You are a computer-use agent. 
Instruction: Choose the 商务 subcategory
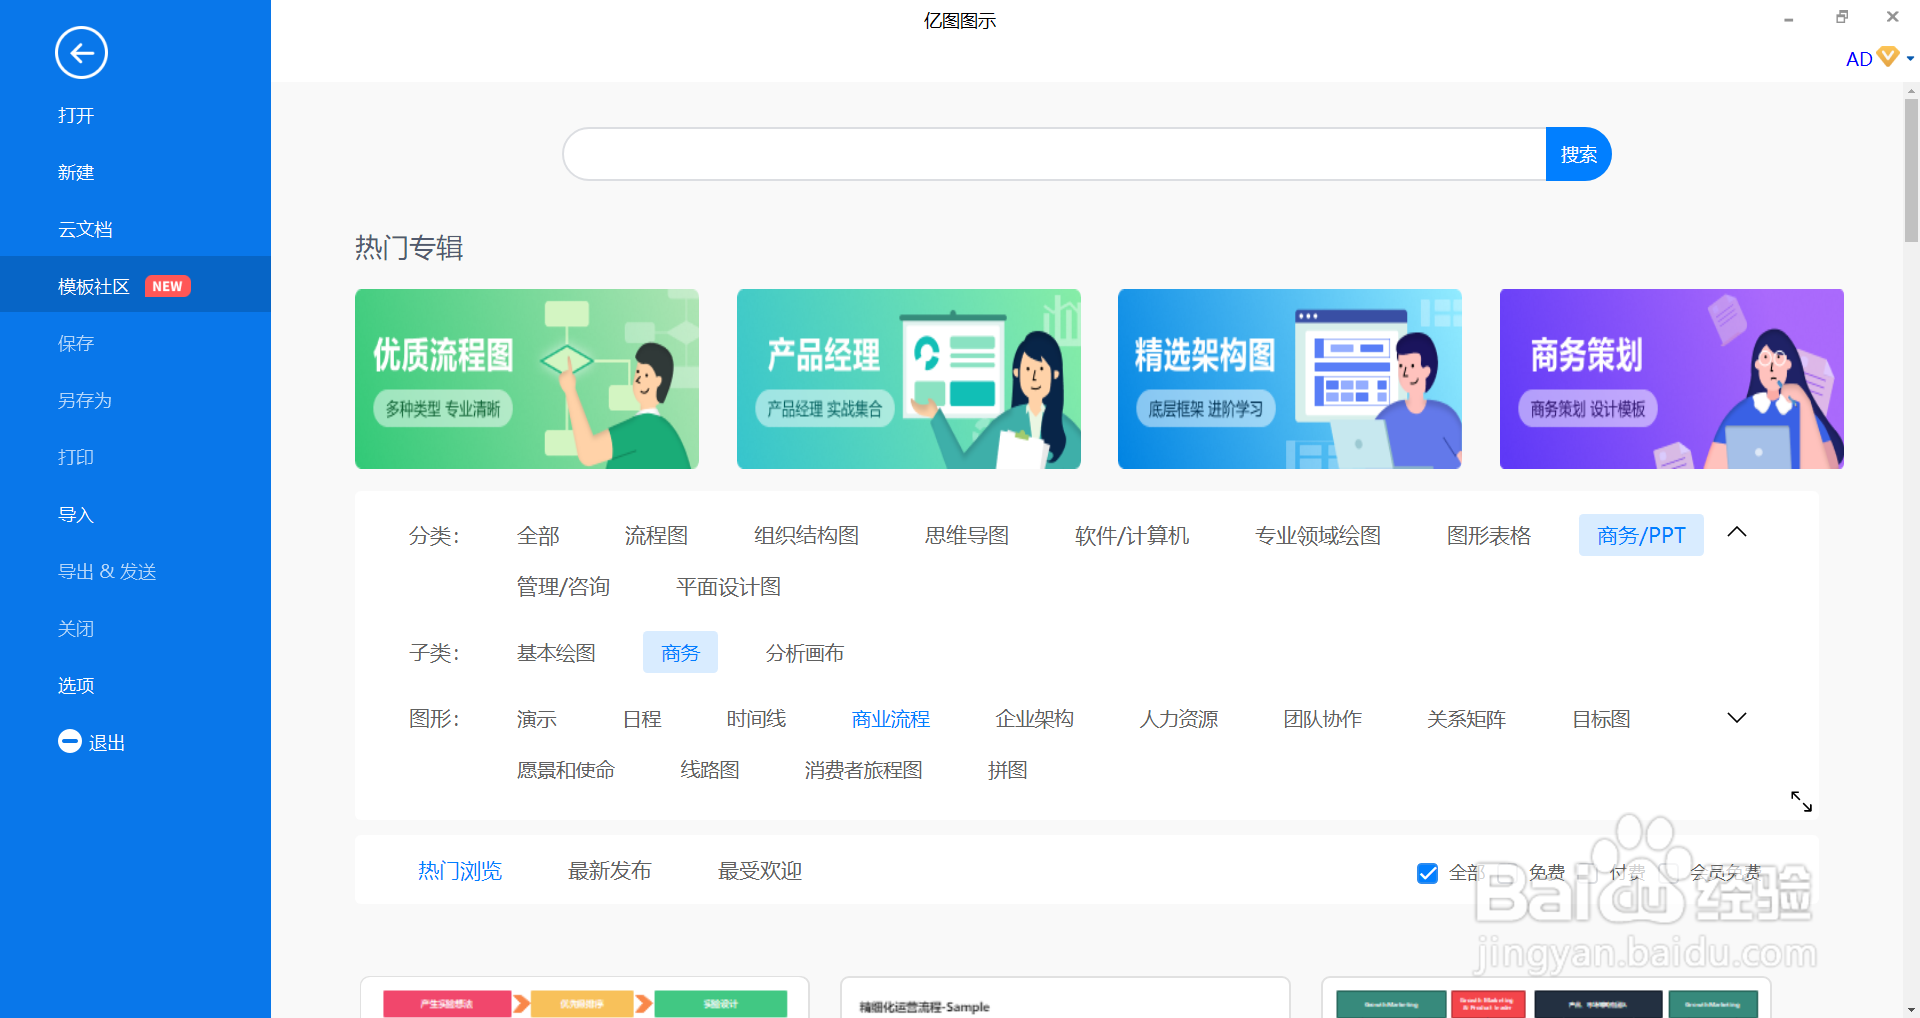[680, 653]
